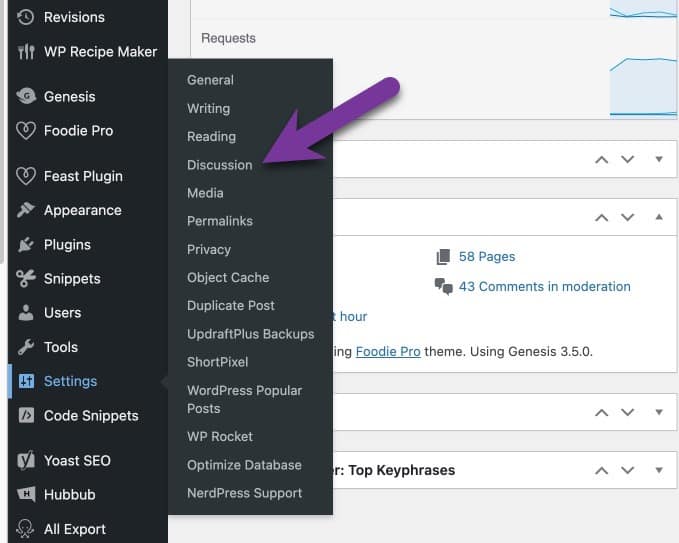Click the WP Recipe Maker utensils icon

[26, 52]
